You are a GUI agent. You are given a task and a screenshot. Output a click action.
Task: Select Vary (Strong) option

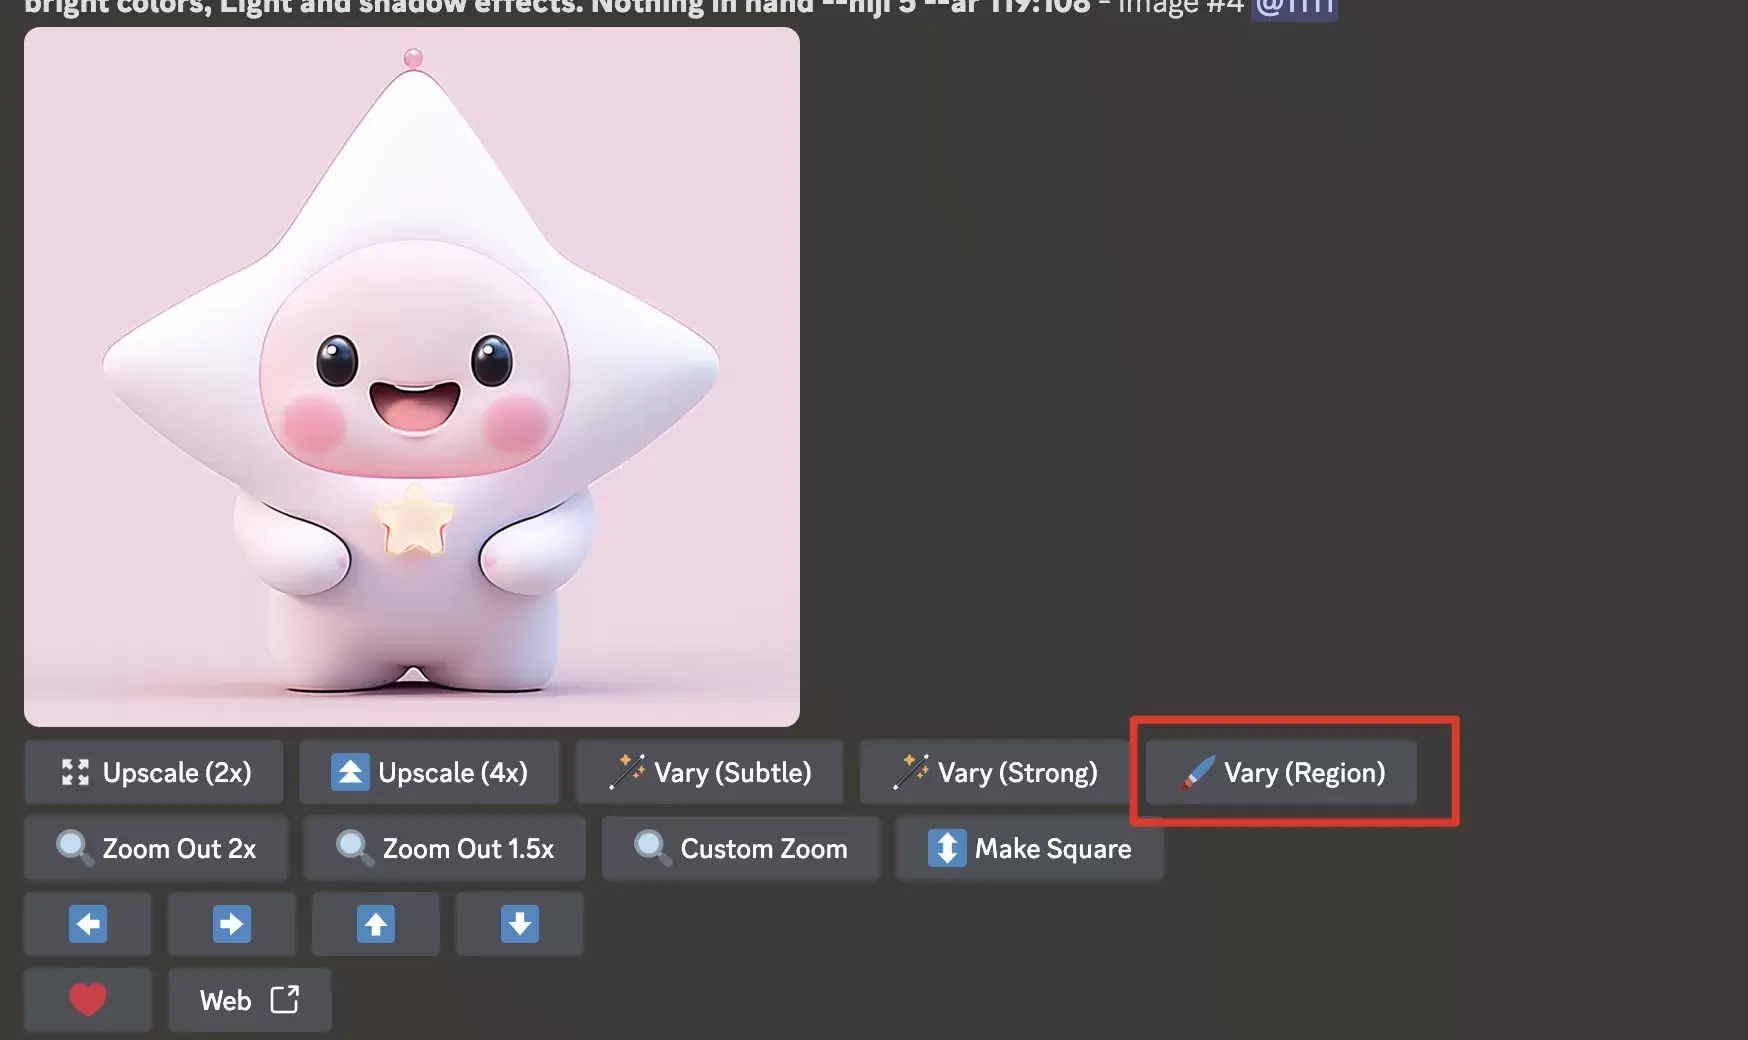point(994,772)
